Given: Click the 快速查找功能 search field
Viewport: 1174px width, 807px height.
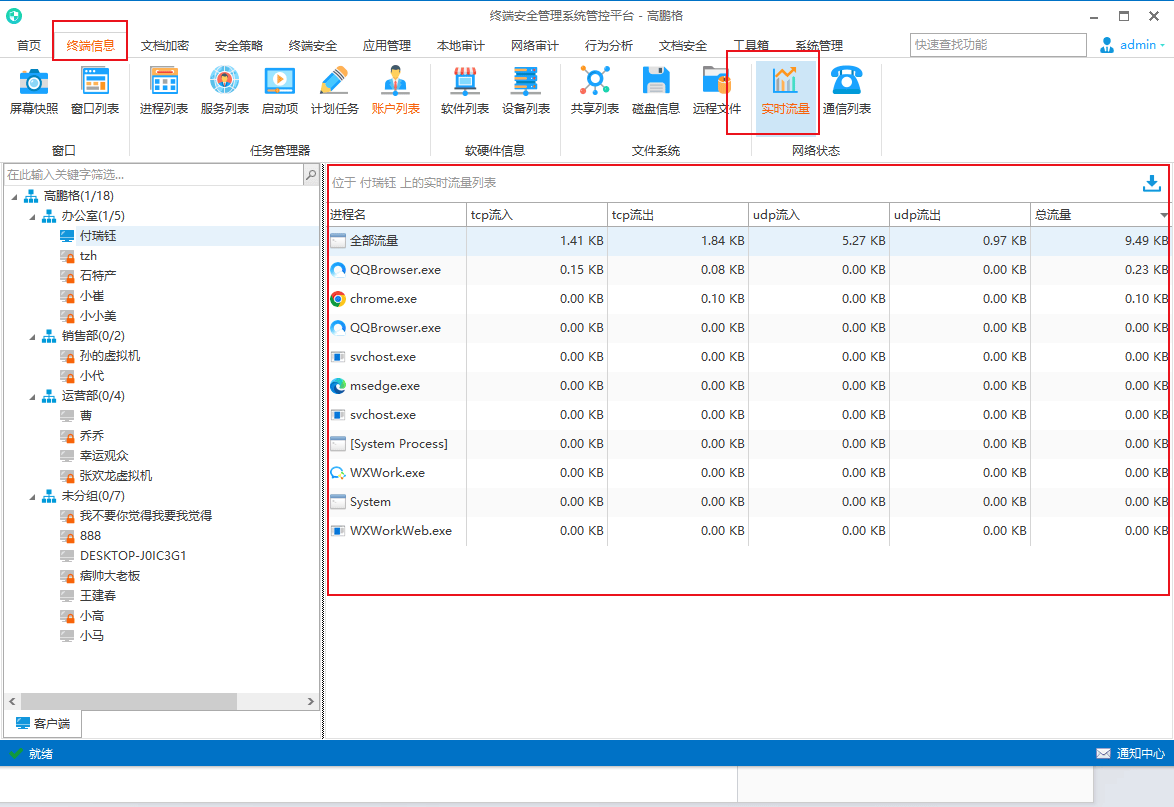Looking at the screenshot, I should pos(997,45).
